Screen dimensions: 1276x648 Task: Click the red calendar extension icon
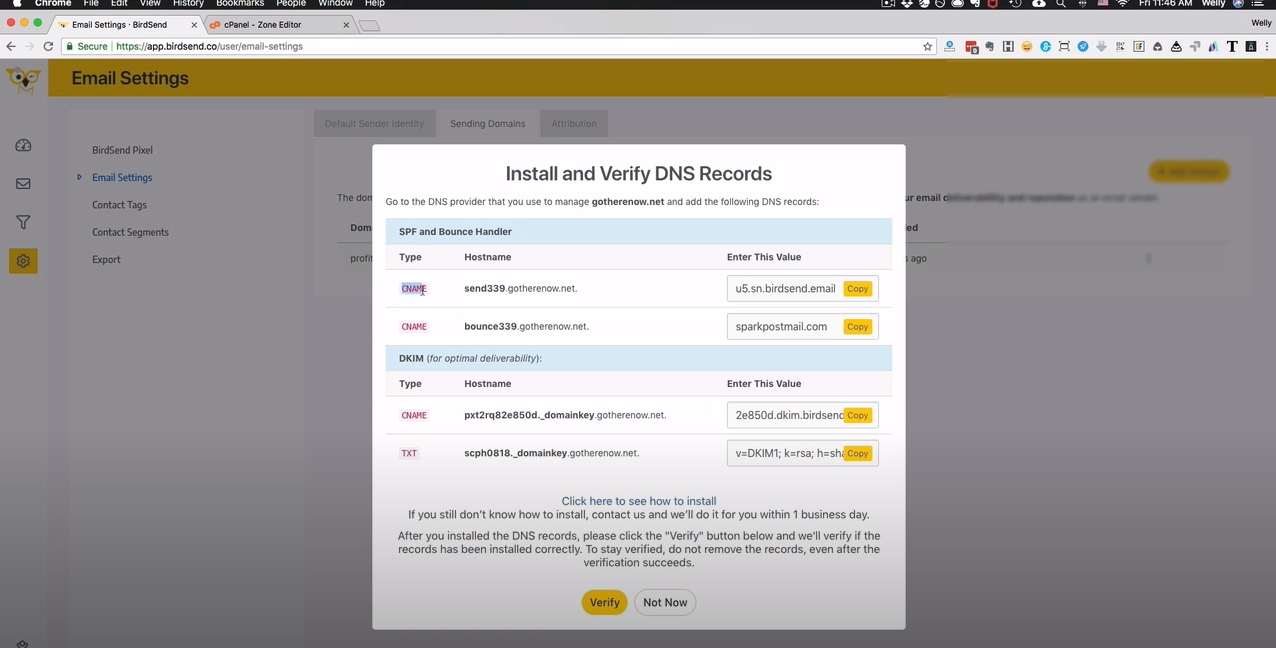pos(970,46)
